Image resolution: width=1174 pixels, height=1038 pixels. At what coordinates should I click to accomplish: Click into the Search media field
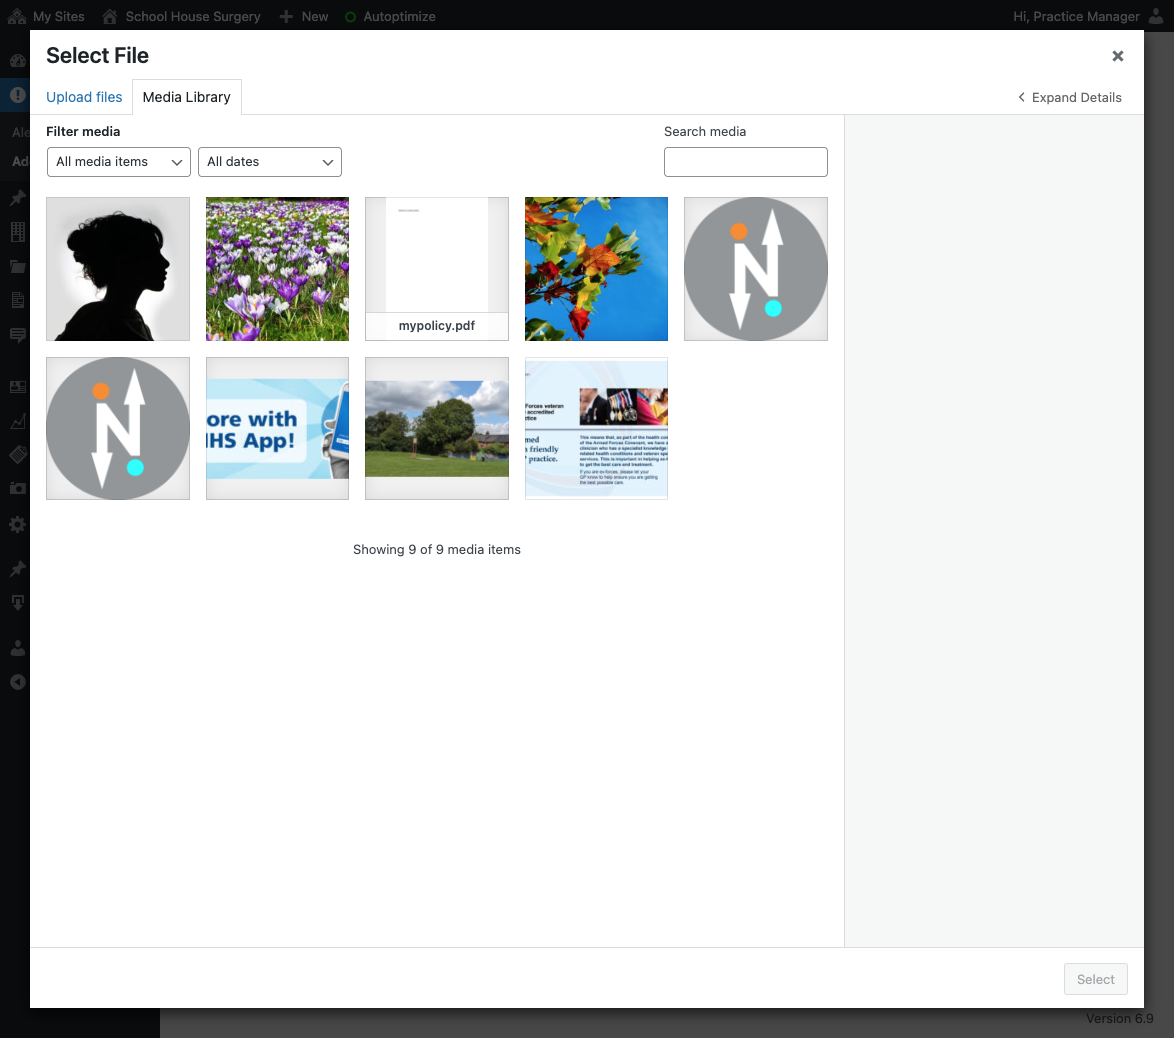[746, 162]
